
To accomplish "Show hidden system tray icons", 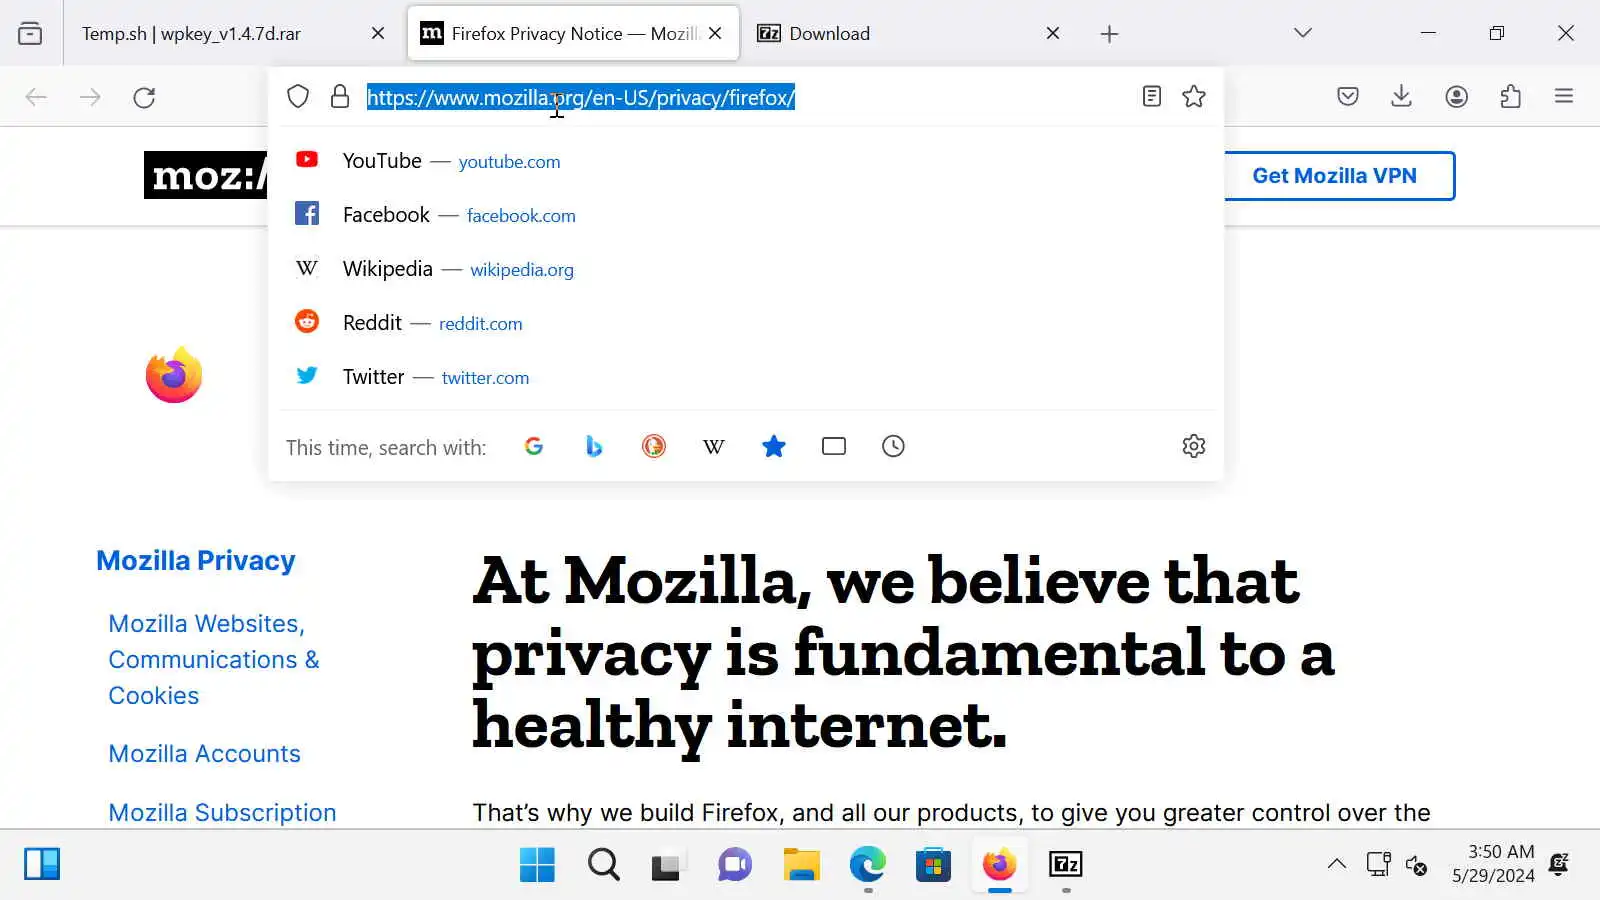I will [x=1336, y=864].
